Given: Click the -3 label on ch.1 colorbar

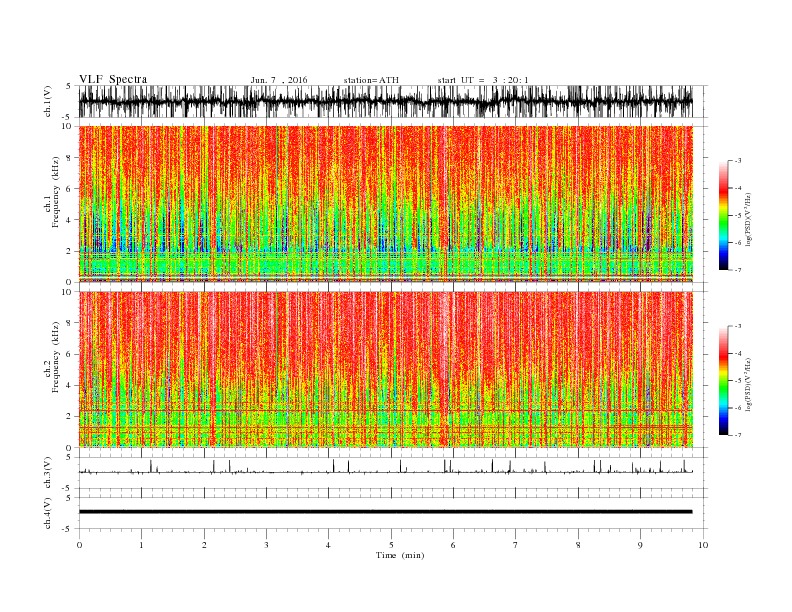Looking at the screenshot, I should tap(737, 161).
